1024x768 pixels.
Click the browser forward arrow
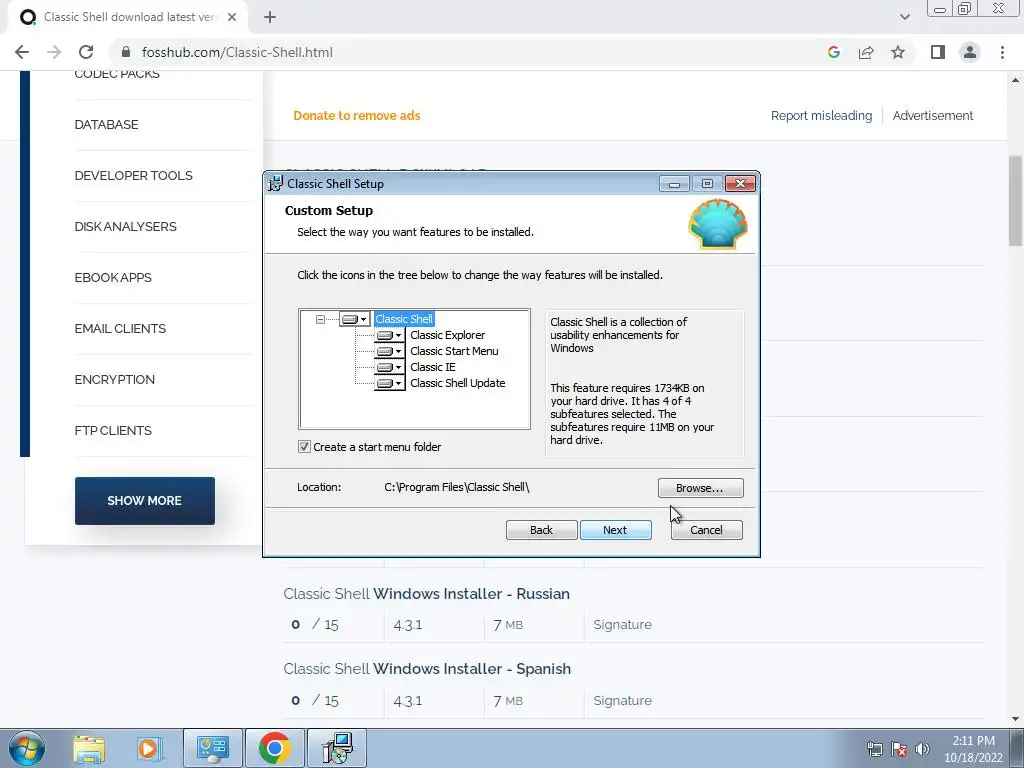[54, 52]
